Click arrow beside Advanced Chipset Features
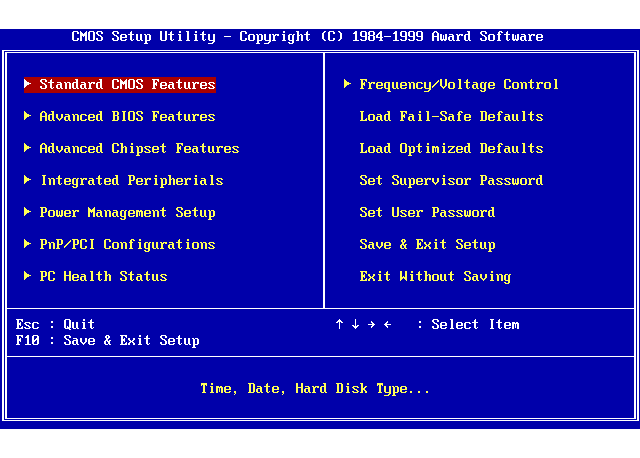Image resolution: width=640 pixels, height=458 pixels. 27,148
